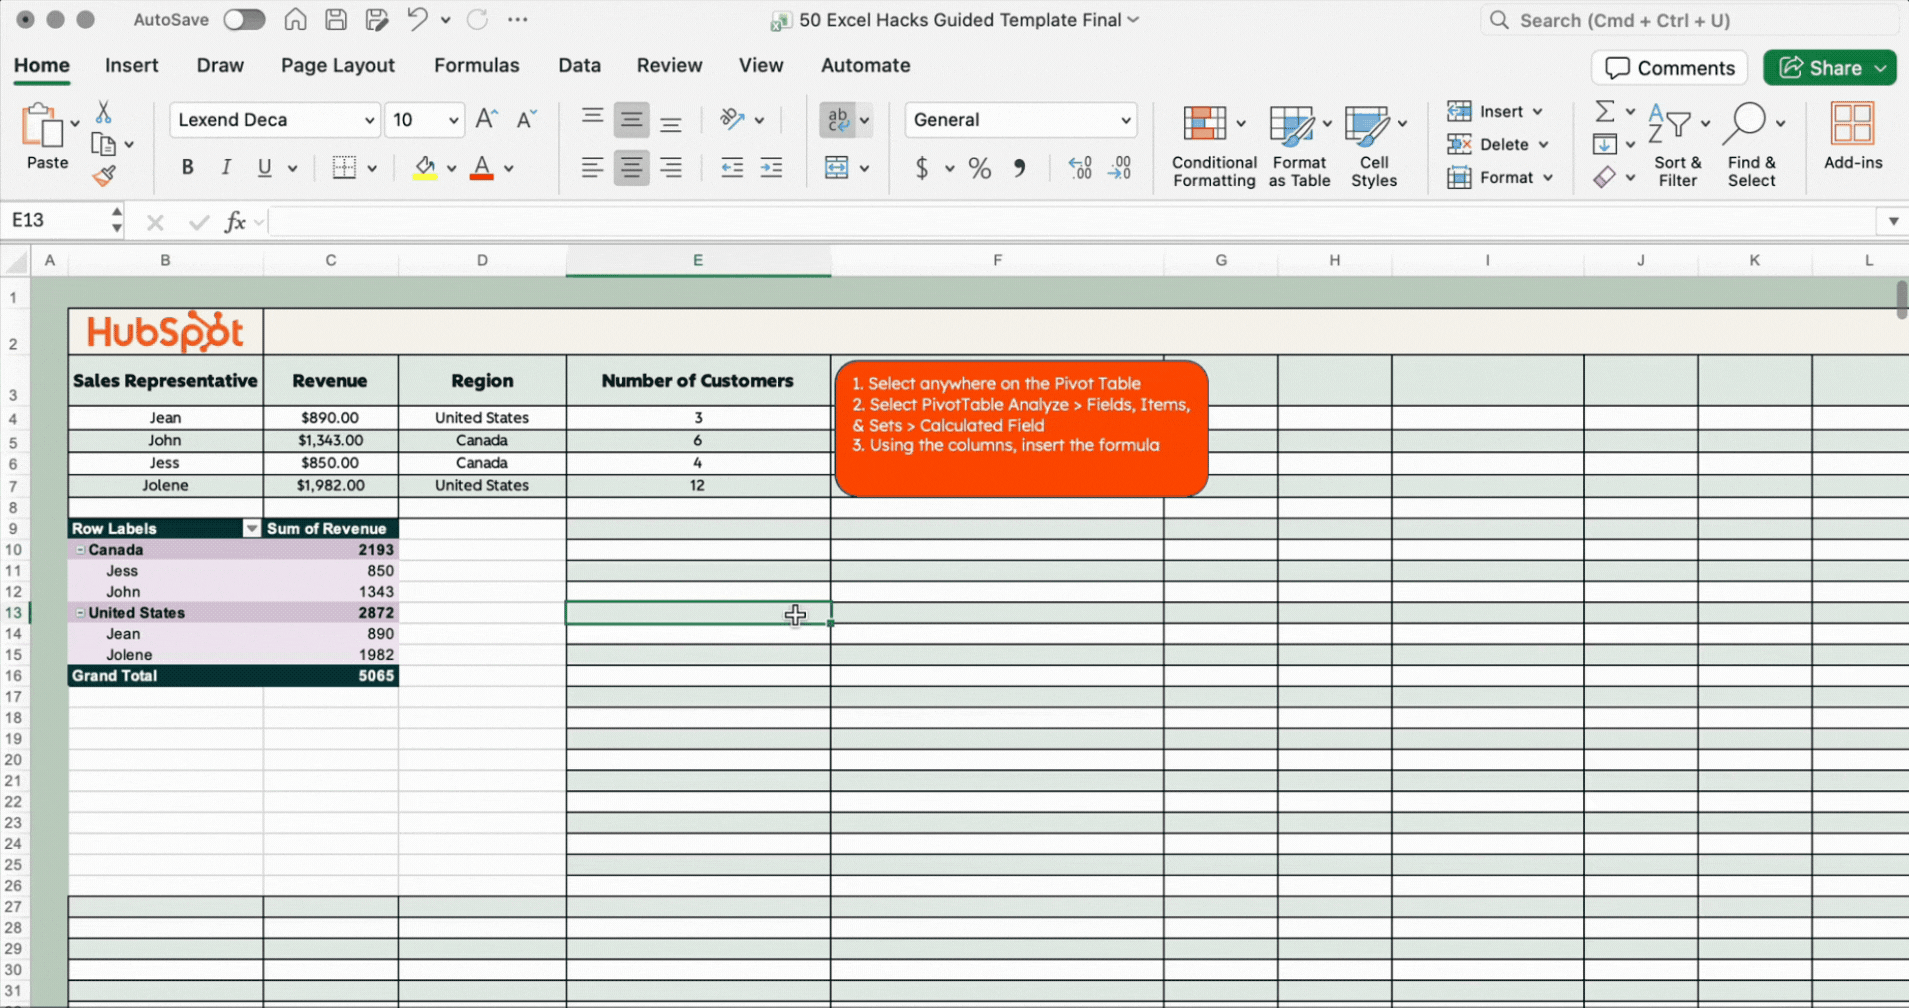Open the Row Labels filter dropdown
Viewport: 1909px width, 1008px height.
250,528
